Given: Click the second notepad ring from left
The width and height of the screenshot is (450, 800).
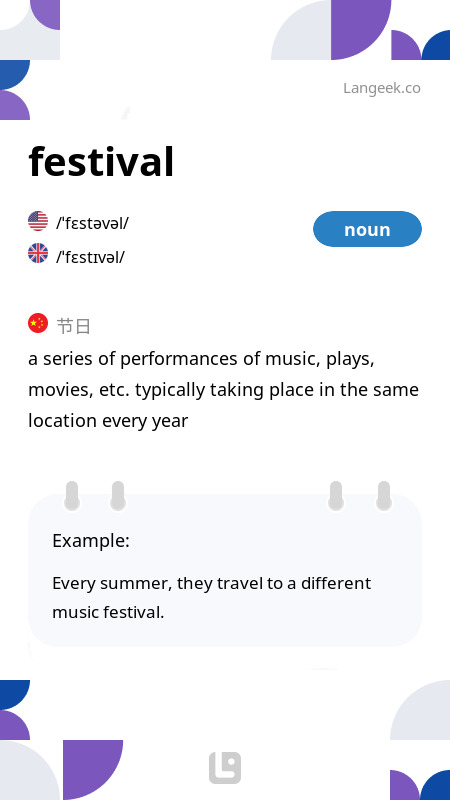Looking at the screenshot, I should click(118, 496).
